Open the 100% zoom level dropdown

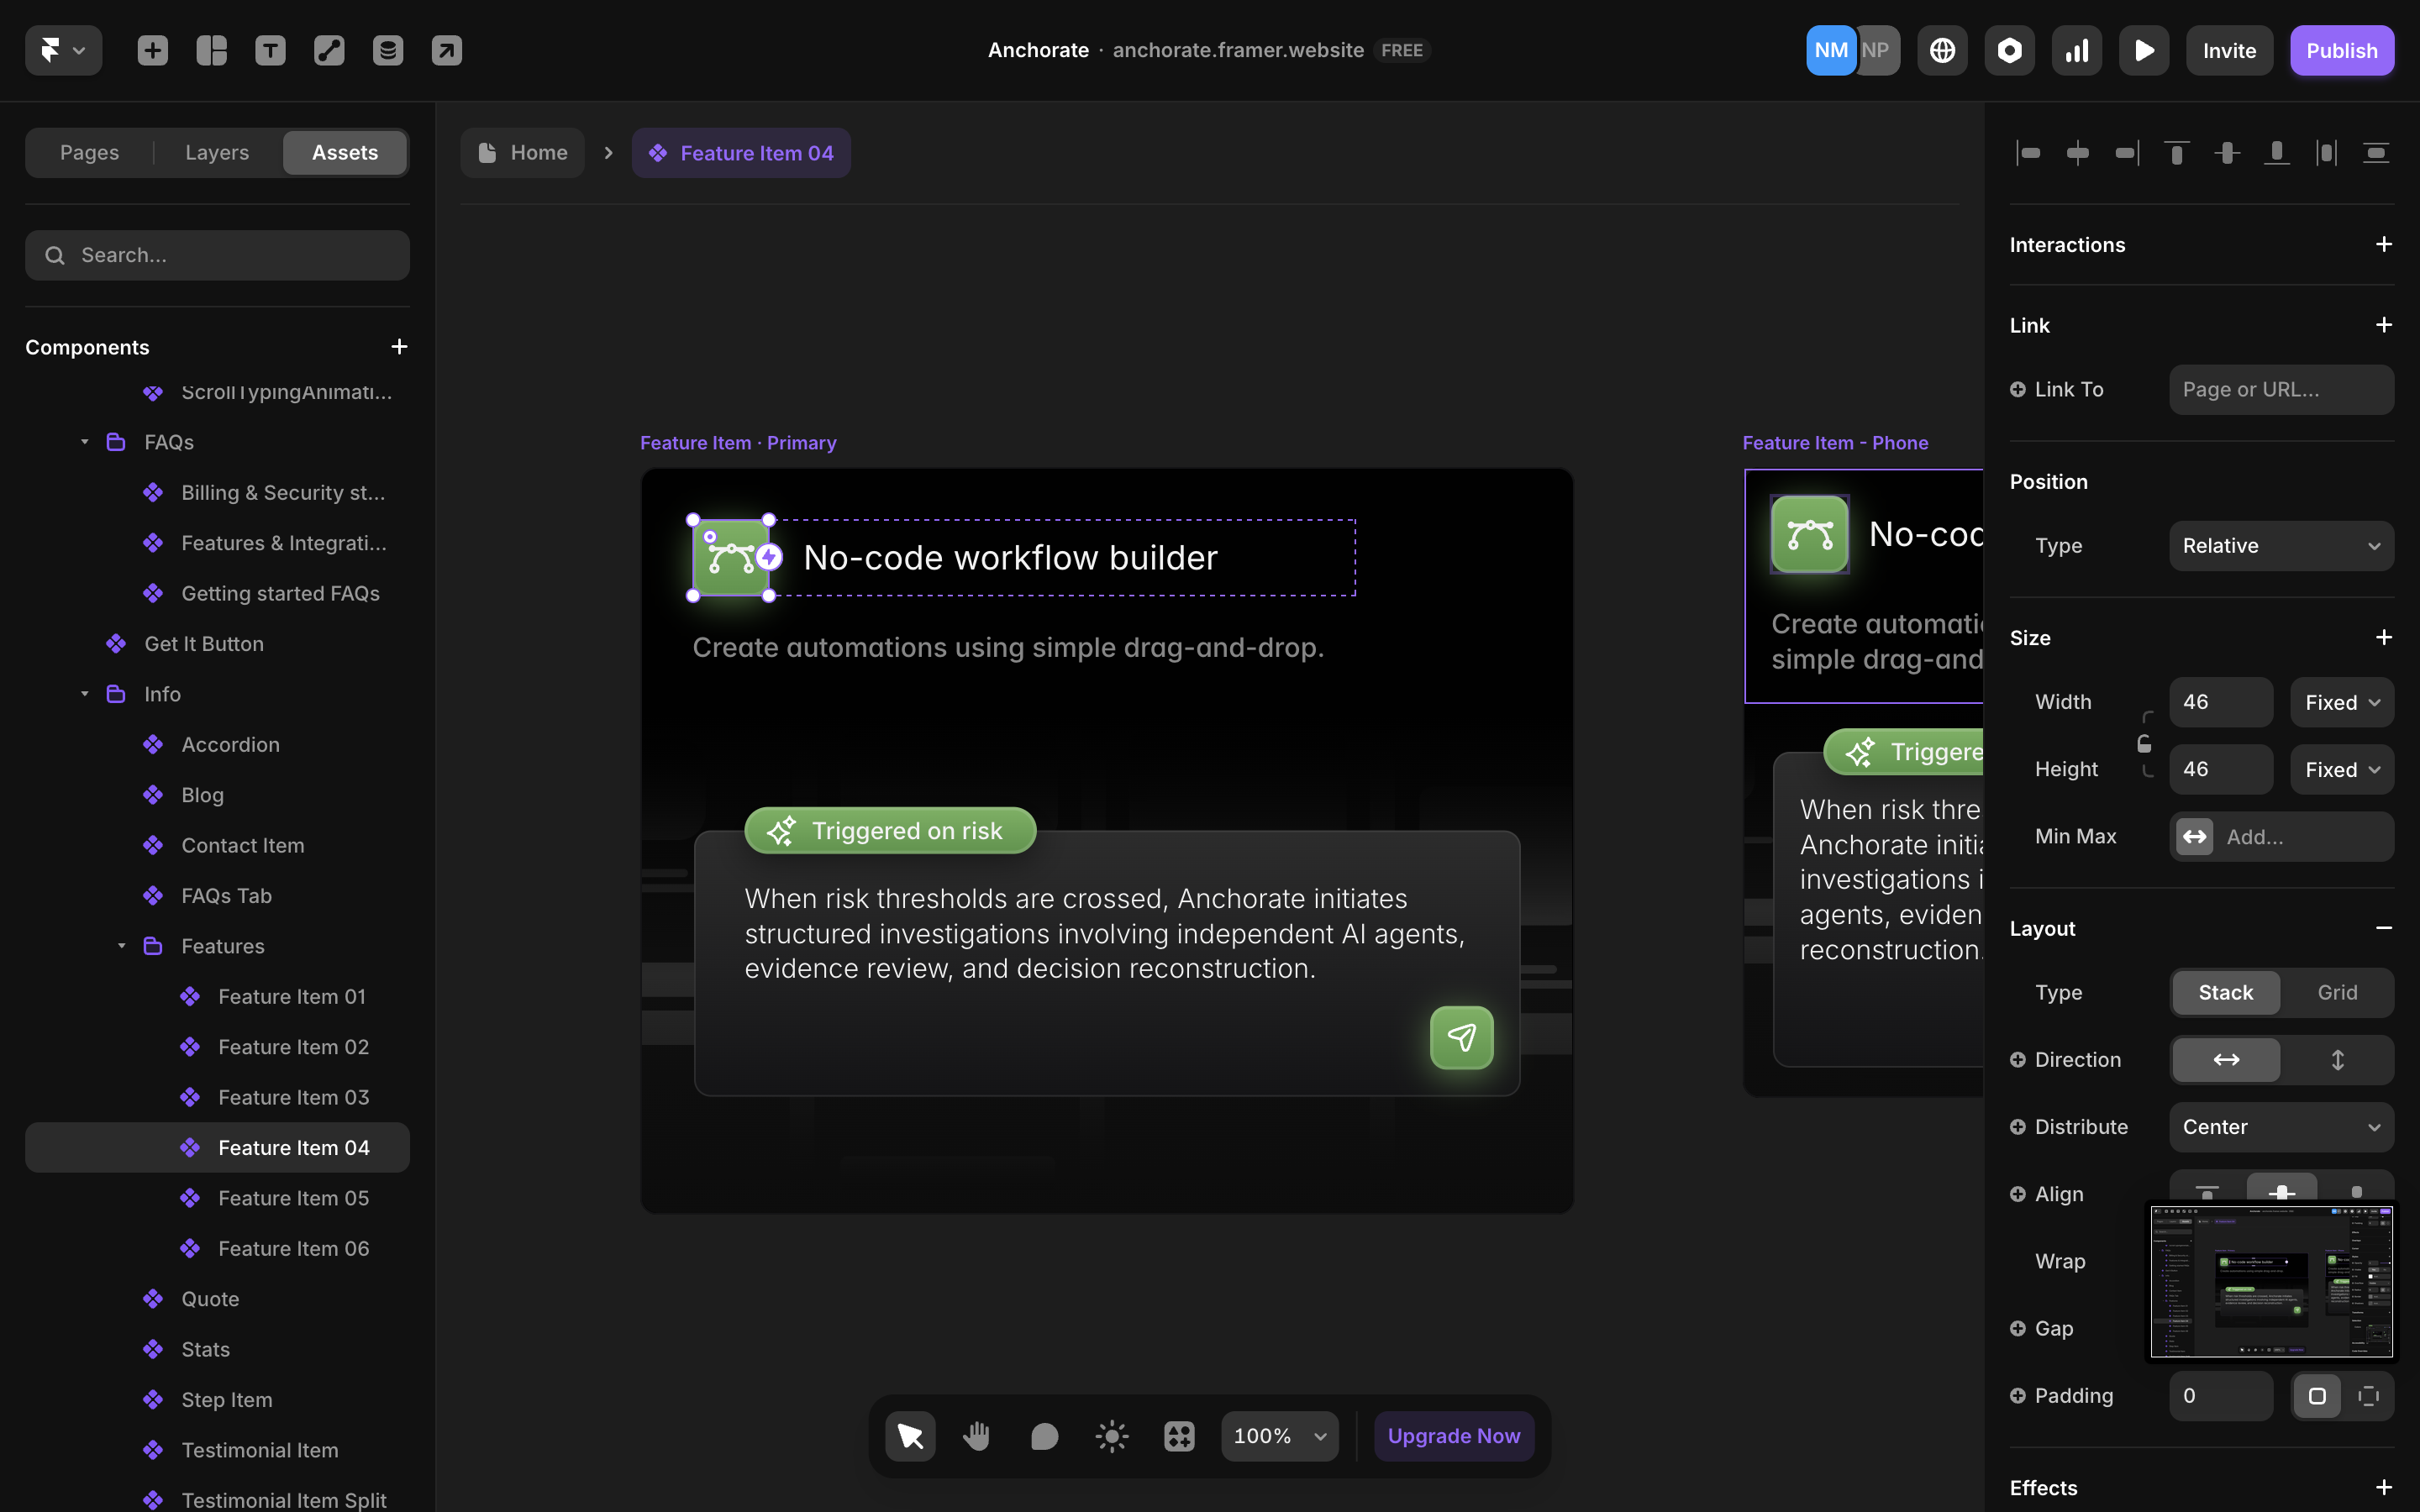(1278, 1435)
